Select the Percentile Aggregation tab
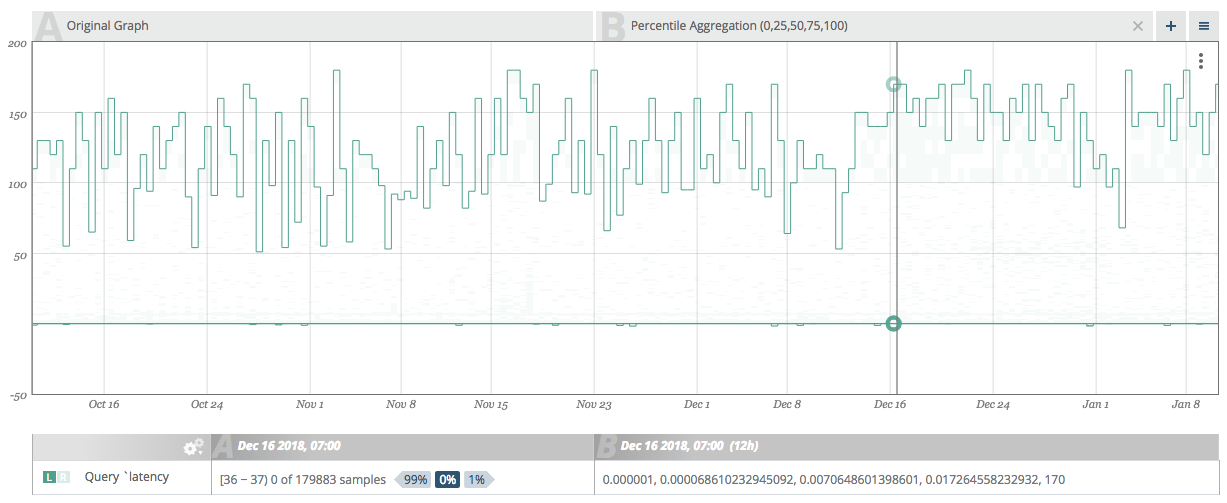1227x503 pixels. pos(739,26)
